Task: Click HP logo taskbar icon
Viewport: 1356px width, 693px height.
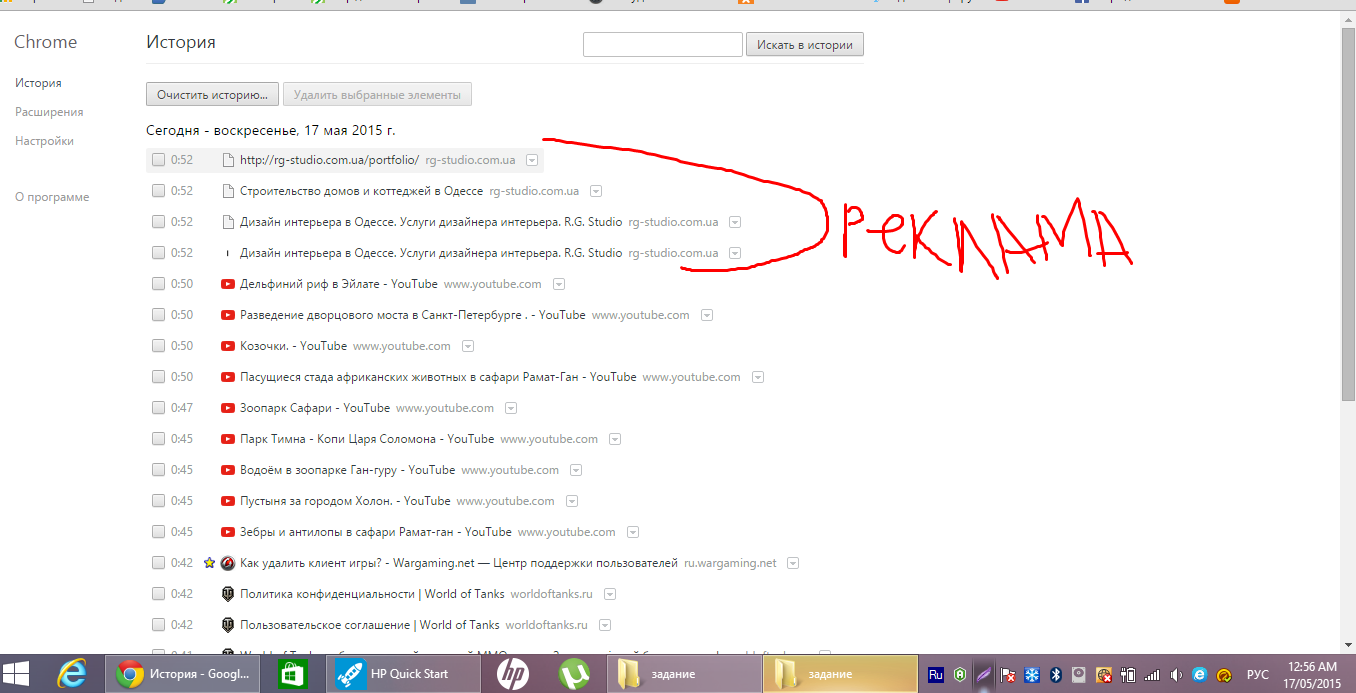Action: coord(513,674)
